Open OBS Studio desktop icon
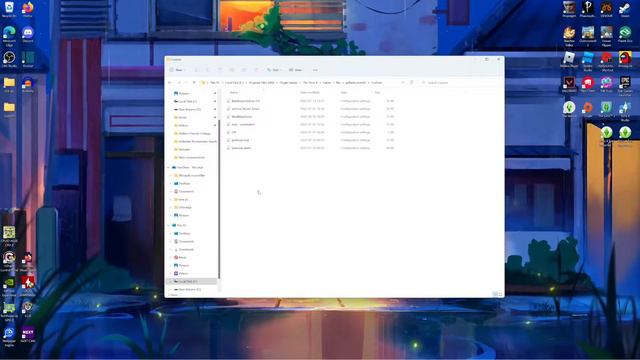This screenshot has height=360, width=640. coord(9,60)
